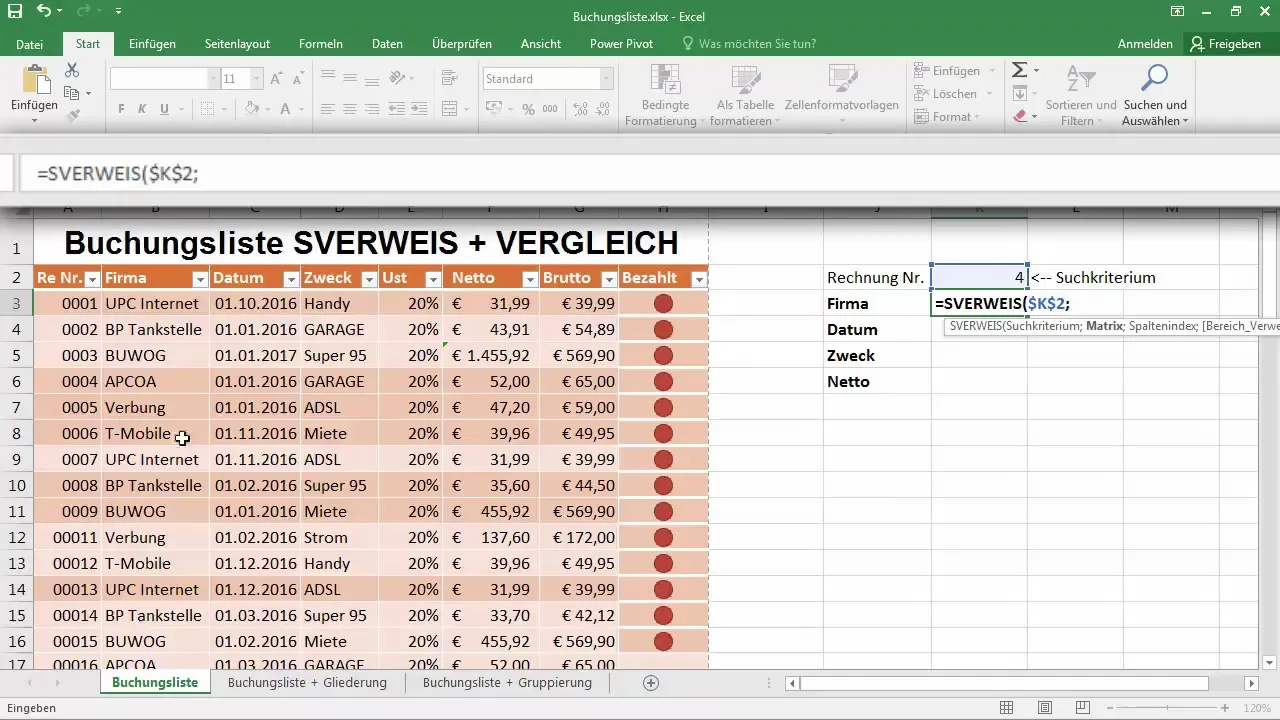
Task: Switch to the Überprüfen ribbon tab
Action: [462, 44]
